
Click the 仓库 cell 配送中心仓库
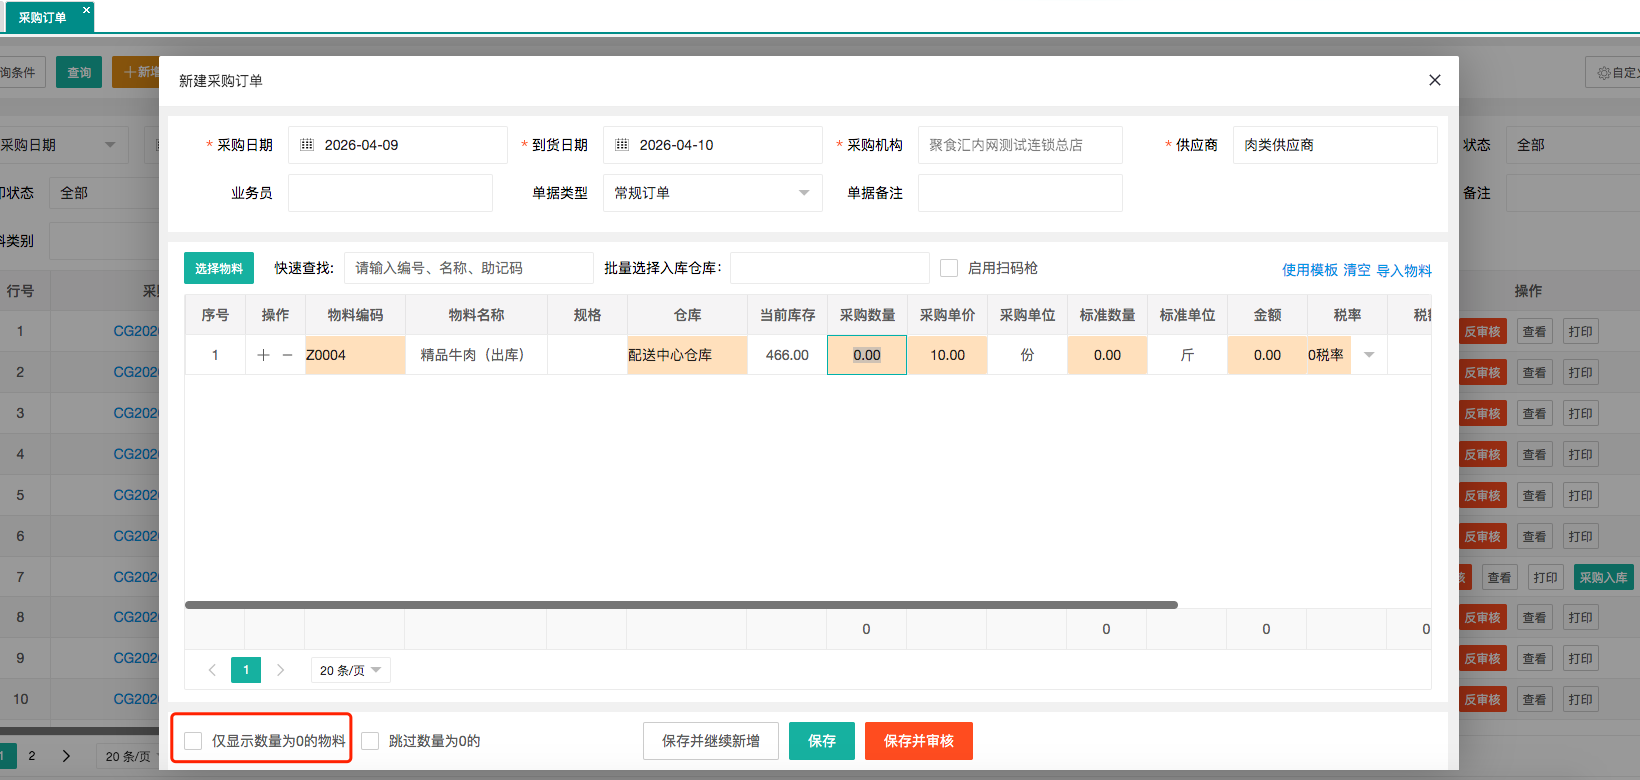(x=687, y=355)
